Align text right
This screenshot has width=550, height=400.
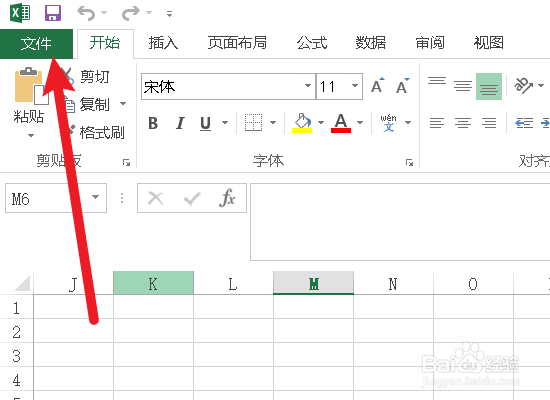pyautogui.click(x=489, y=123)
